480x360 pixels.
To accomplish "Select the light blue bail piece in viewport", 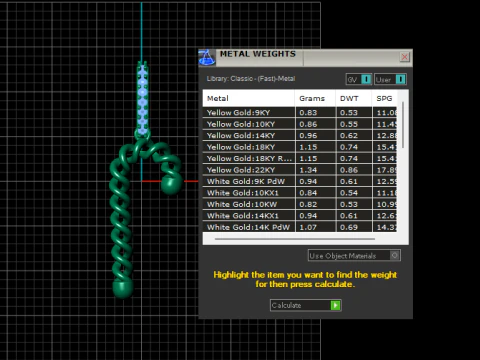I will click(x=143, y=100).
